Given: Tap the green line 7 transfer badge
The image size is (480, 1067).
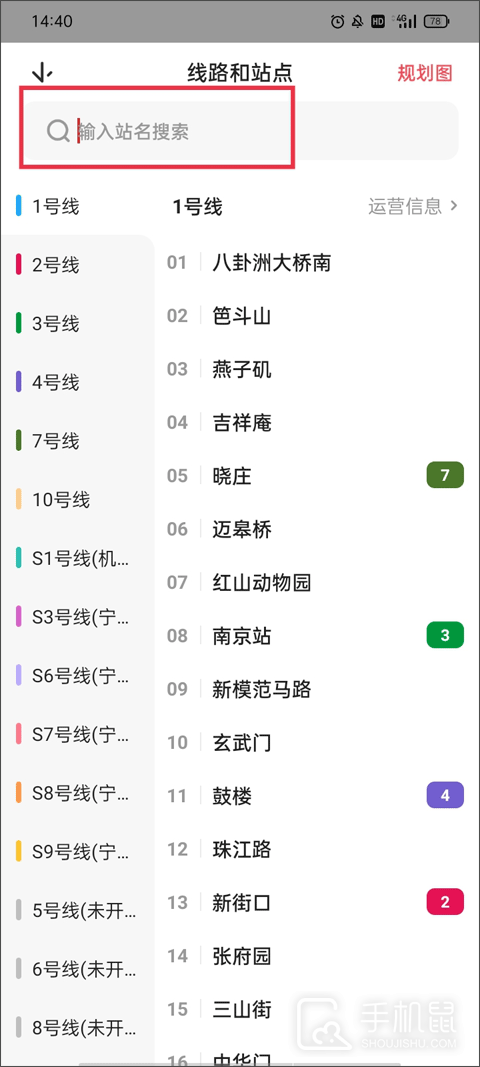Looking at the screenshot, I should (445, 475).
